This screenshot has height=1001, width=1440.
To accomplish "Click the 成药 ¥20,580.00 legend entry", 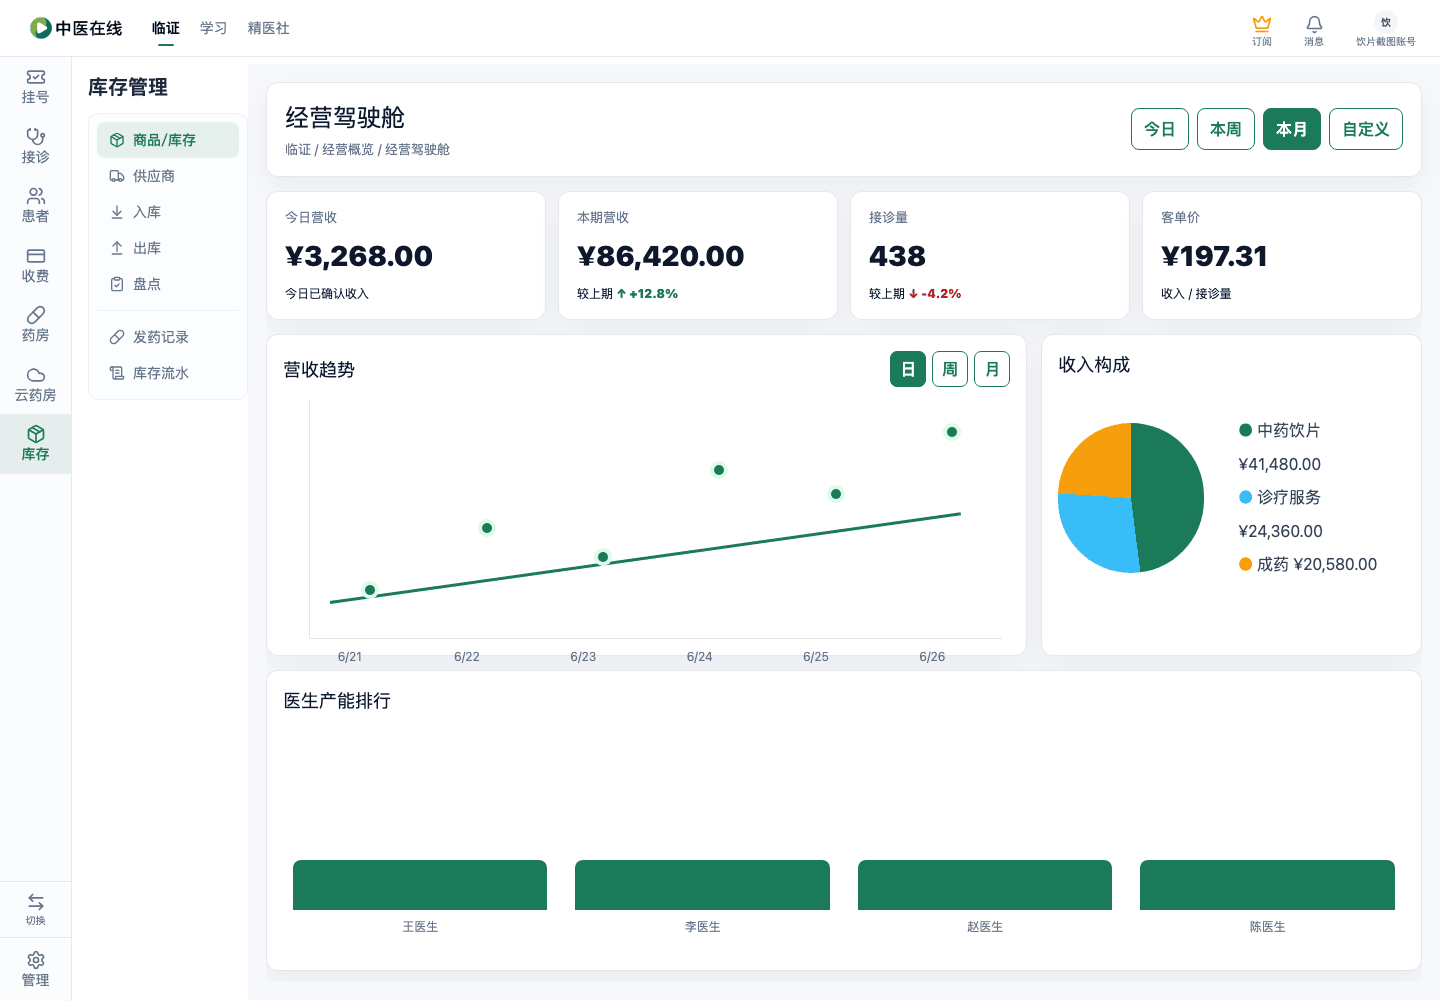I will pos(1308,564).
